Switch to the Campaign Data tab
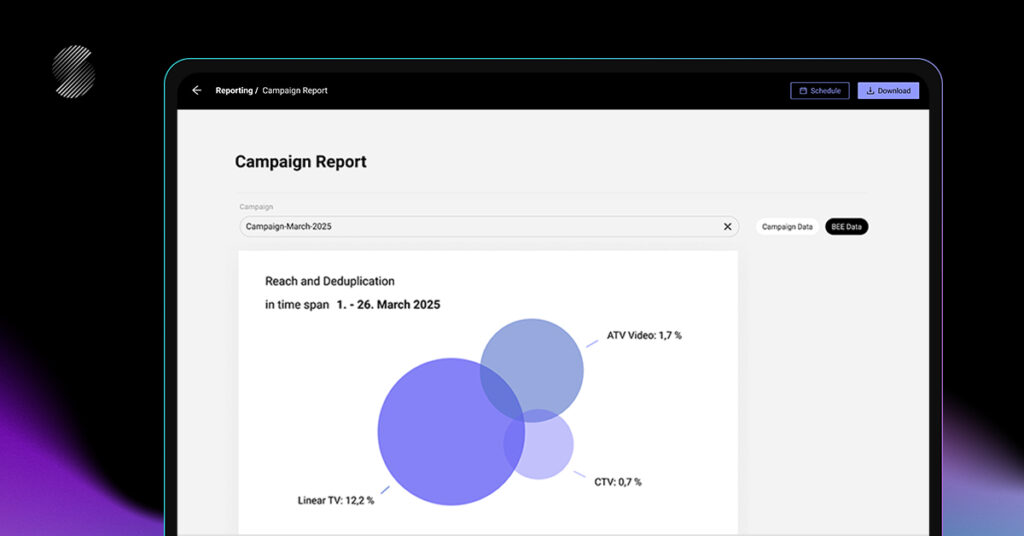Screen dimensions: 1024x536 pos(787,227)
